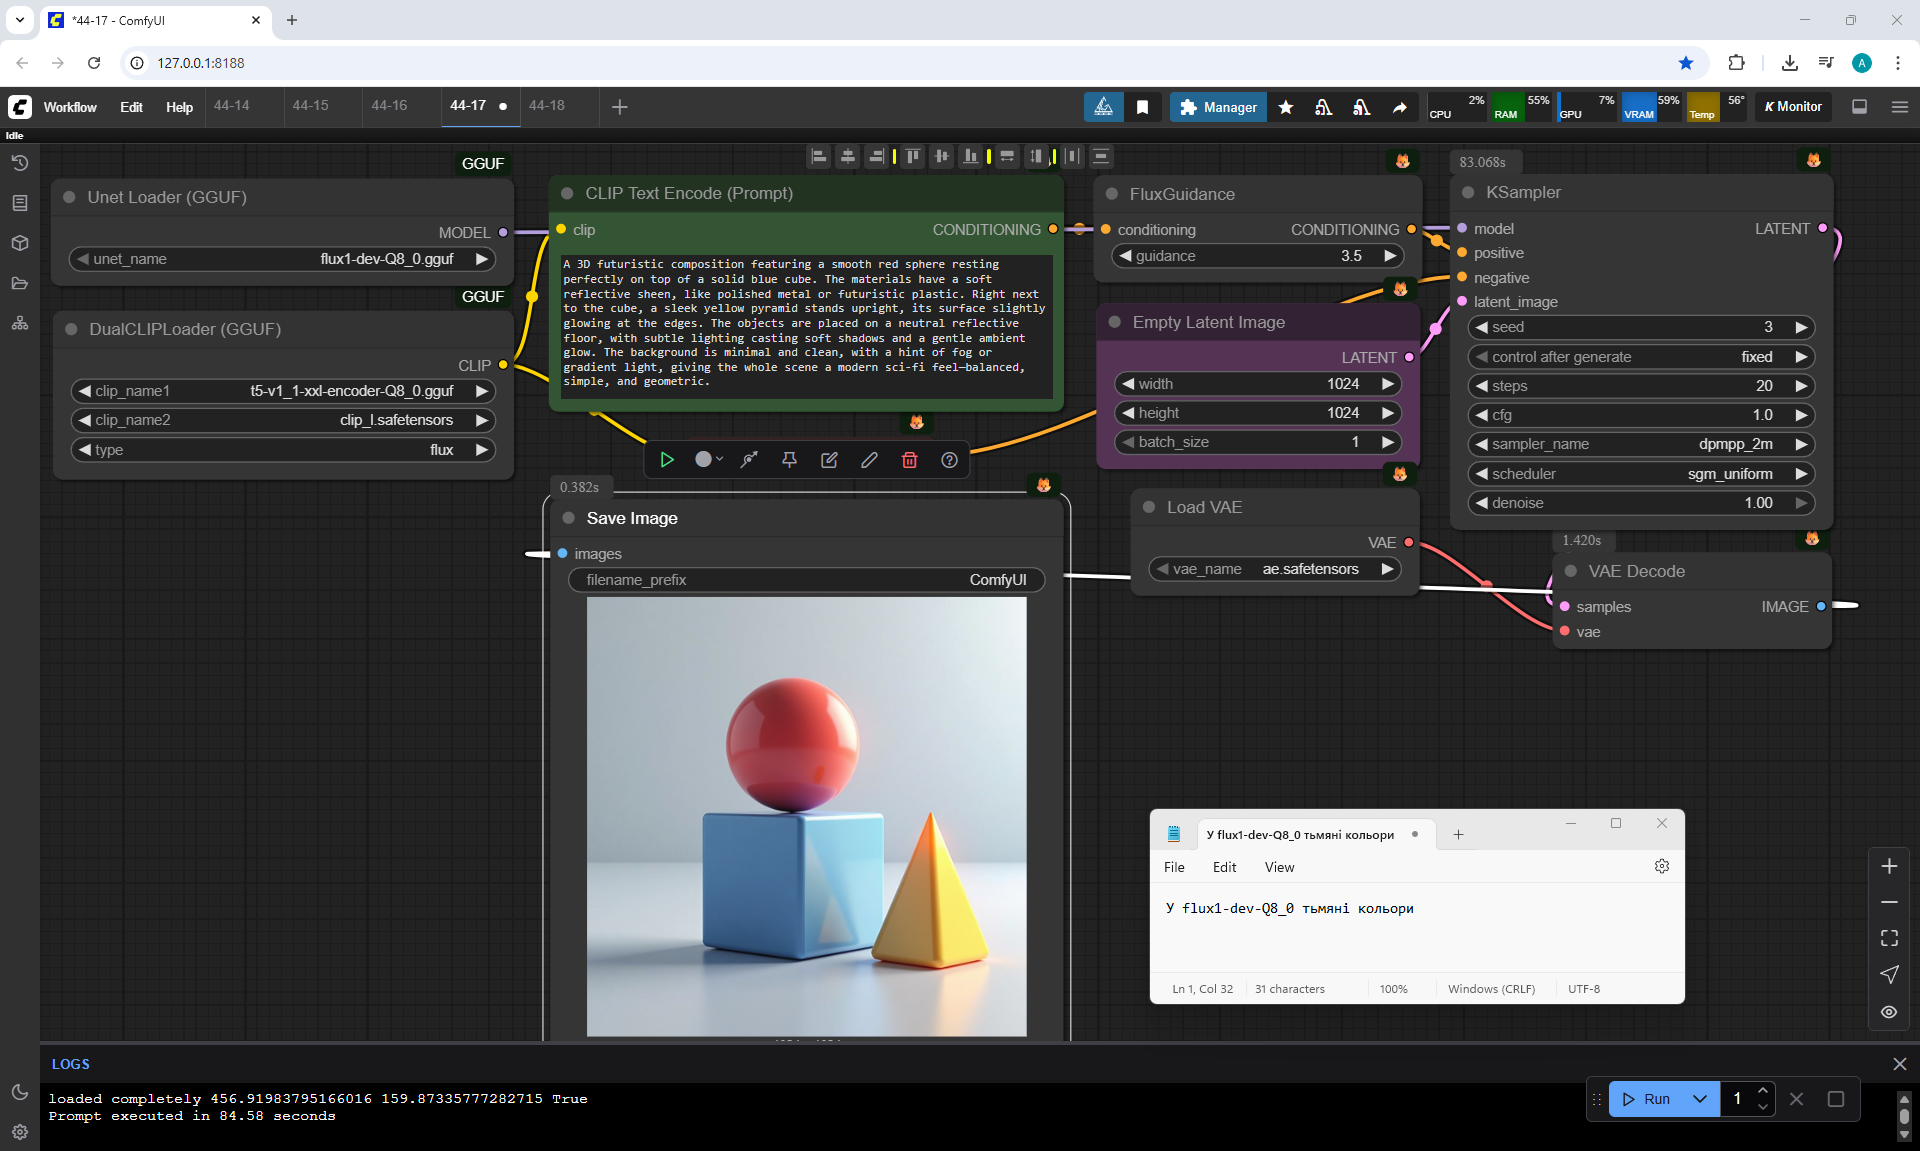Open the model library cube sidebar icon
This screenshot has width=1920, height=1151.
tap(20, 243)
